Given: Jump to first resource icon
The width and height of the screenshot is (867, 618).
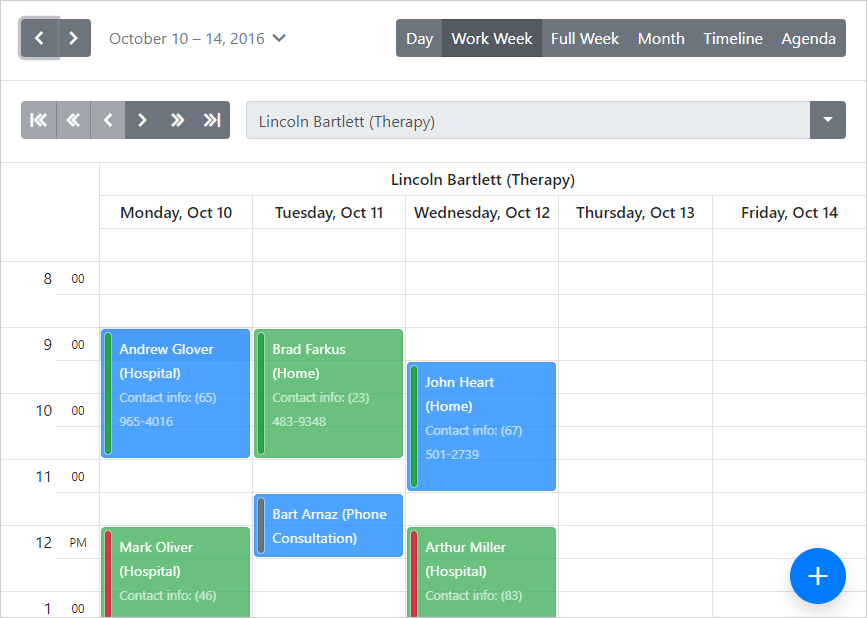Looking at the screenshot, I should (x=39, y=120).
